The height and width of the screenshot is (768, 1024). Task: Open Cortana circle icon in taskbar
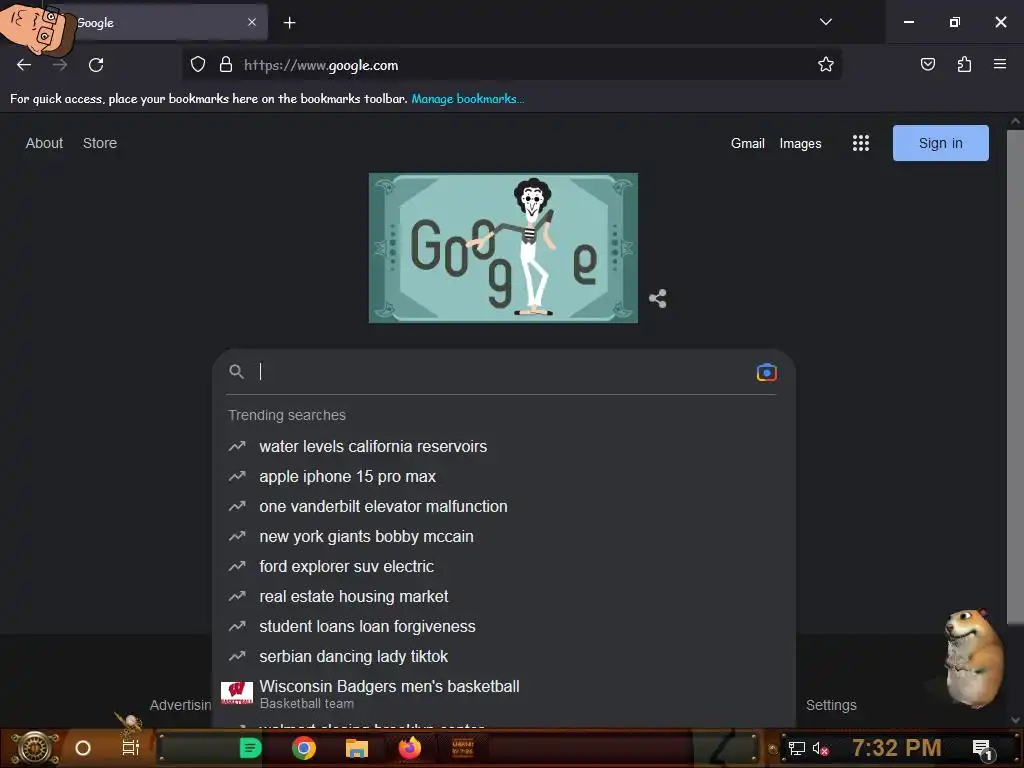pyautogui.click(x=83, y=748)
